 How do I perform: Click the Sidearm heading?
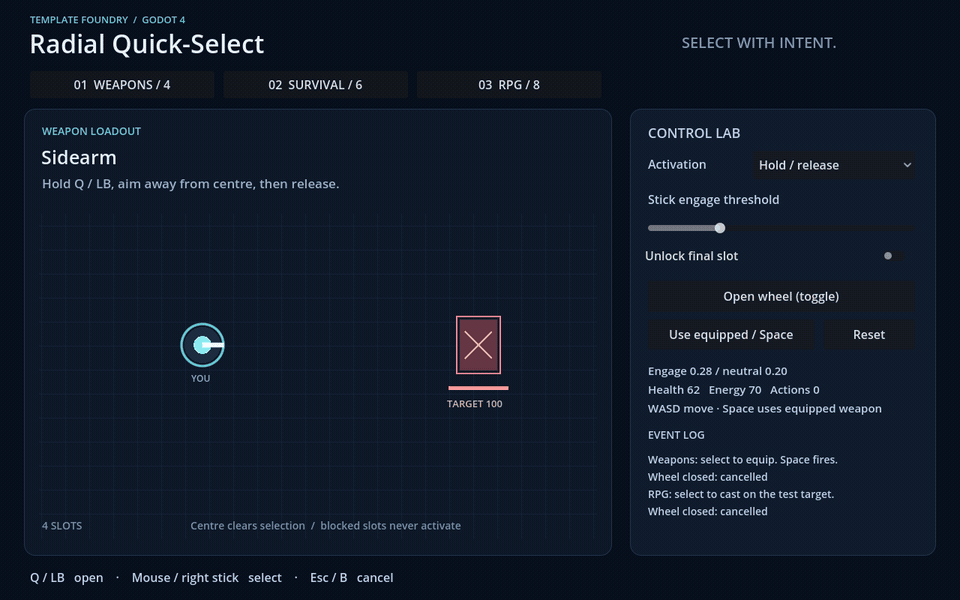click(x=79, y=157)
